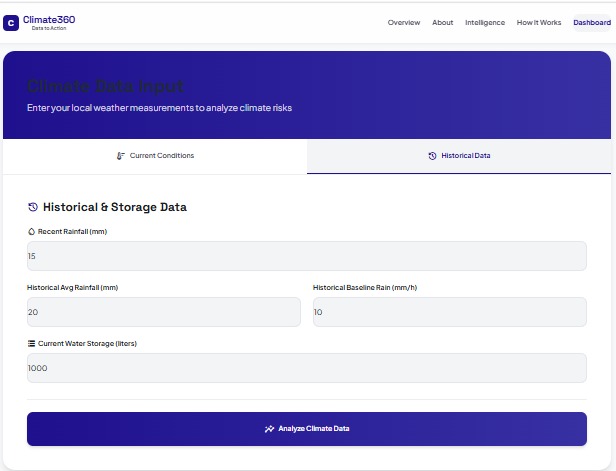Screen dimensions: 616x471
Task: Click the Analyze Climate Data button
Action: pyautogui.click(x=307, y=429)
